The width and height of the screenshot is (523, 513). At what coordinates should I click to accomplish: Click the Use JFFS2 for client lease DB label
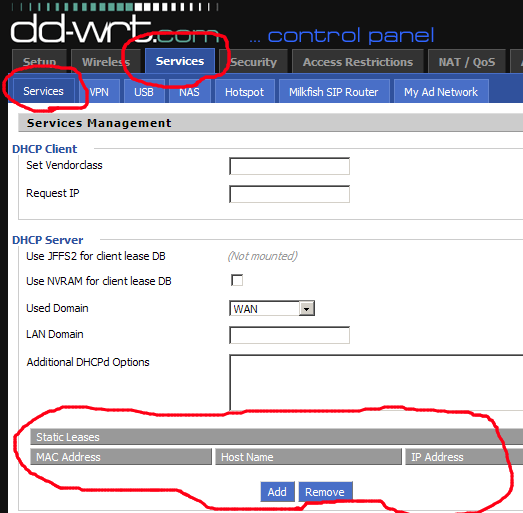(96, 256)
